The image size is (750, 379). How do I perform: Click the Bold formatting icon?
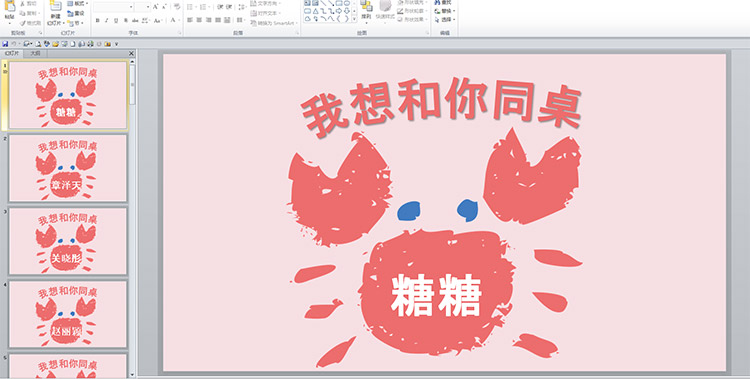tap(98, 21)
